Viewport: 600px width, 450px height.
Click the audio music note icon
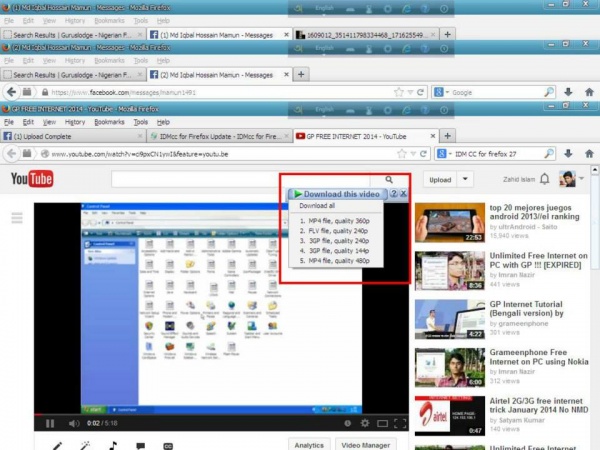click(112, 446)
